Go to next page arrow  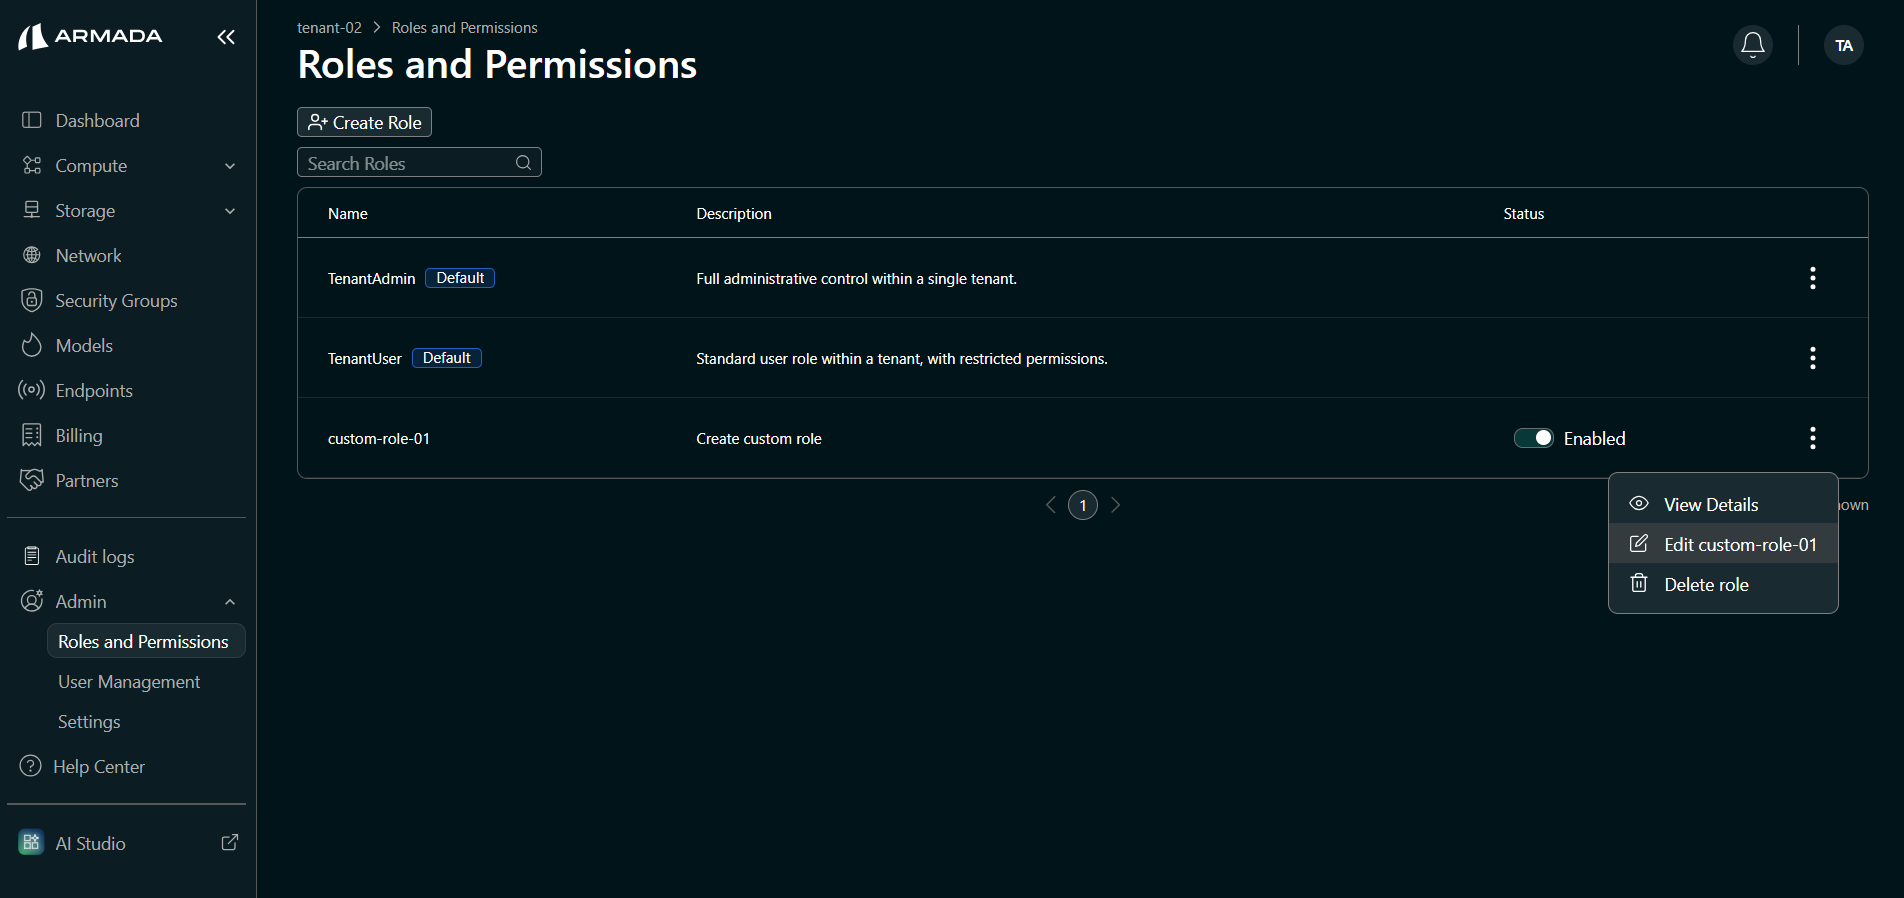coord(1115,505)
